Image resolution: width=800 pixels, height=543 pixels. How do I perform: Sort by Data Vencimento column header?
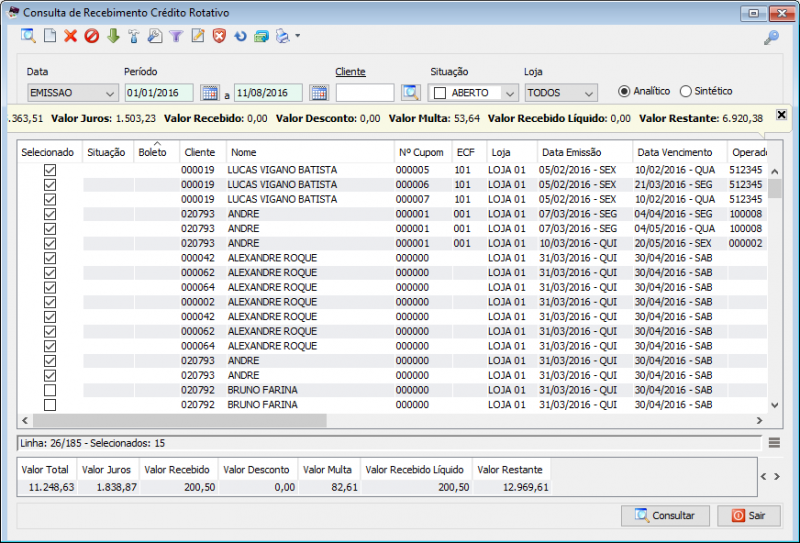point(680,152)
